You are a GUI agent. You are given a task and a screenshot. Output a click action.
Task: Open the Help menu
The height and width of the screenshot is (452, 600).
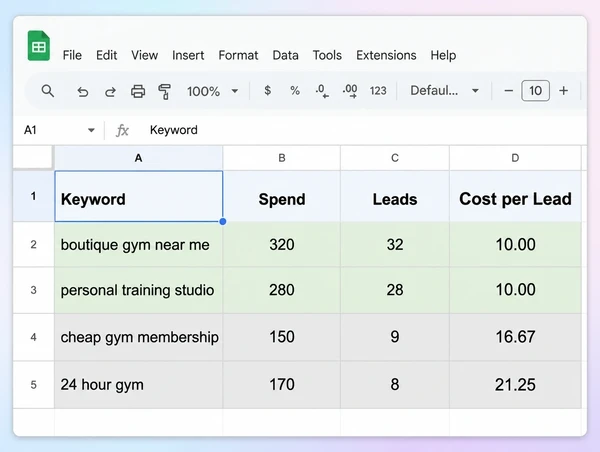(x=443, y=55)
